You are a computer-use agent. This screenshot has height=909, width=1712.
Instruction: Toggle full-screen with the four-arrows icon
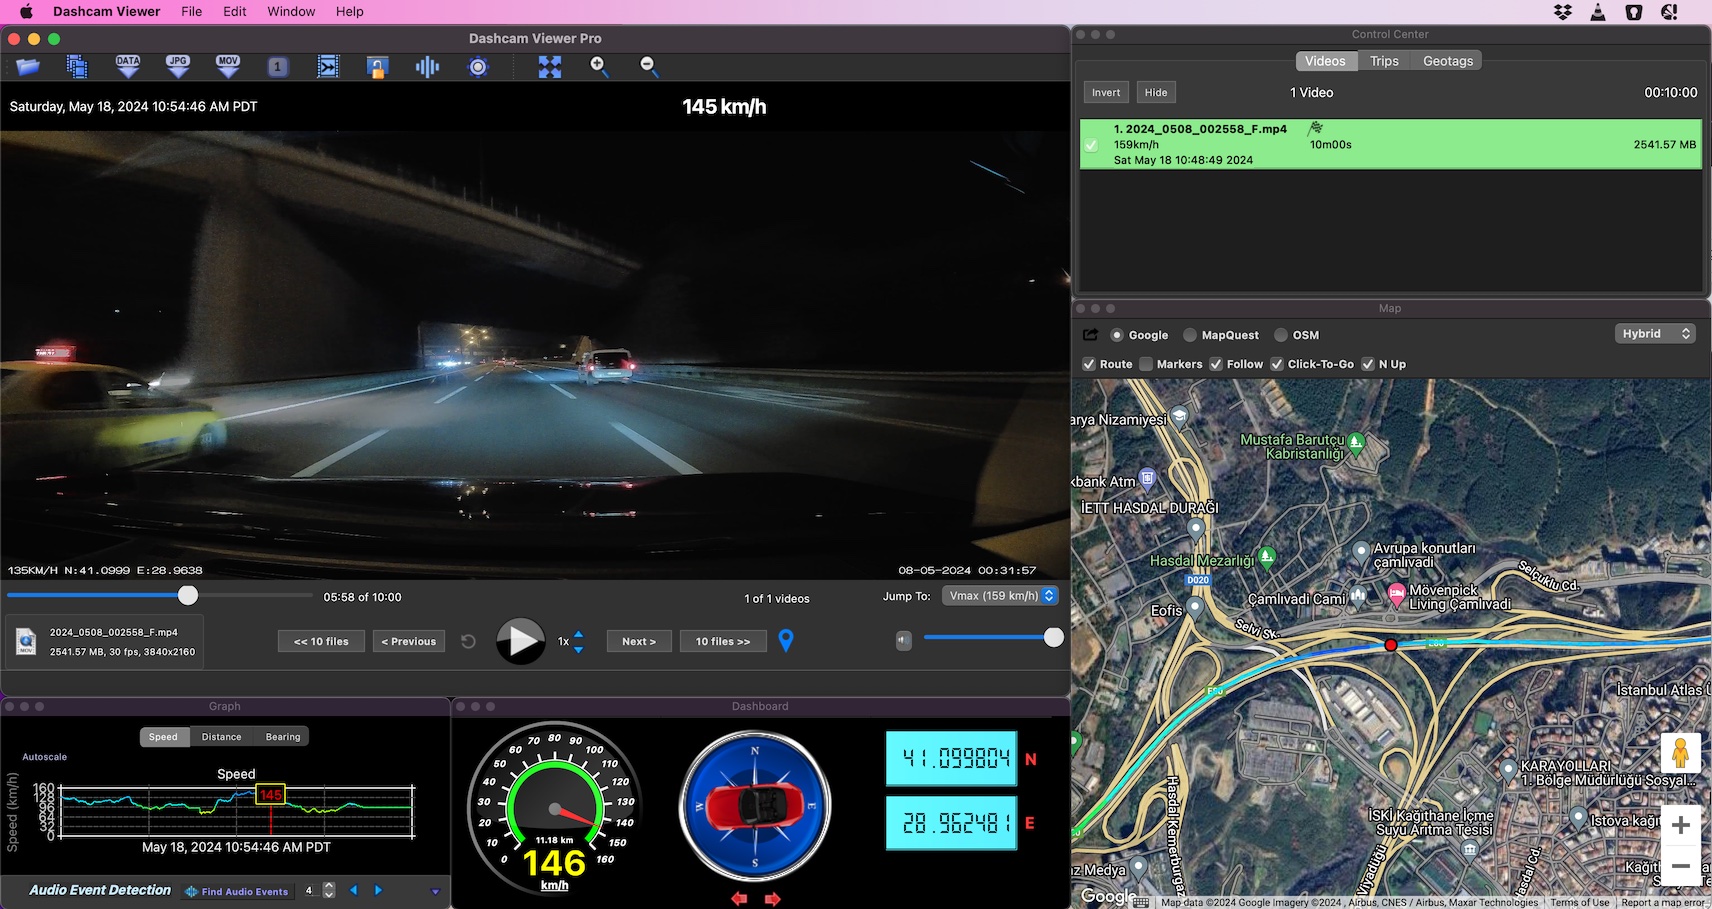tap(550, 67)
